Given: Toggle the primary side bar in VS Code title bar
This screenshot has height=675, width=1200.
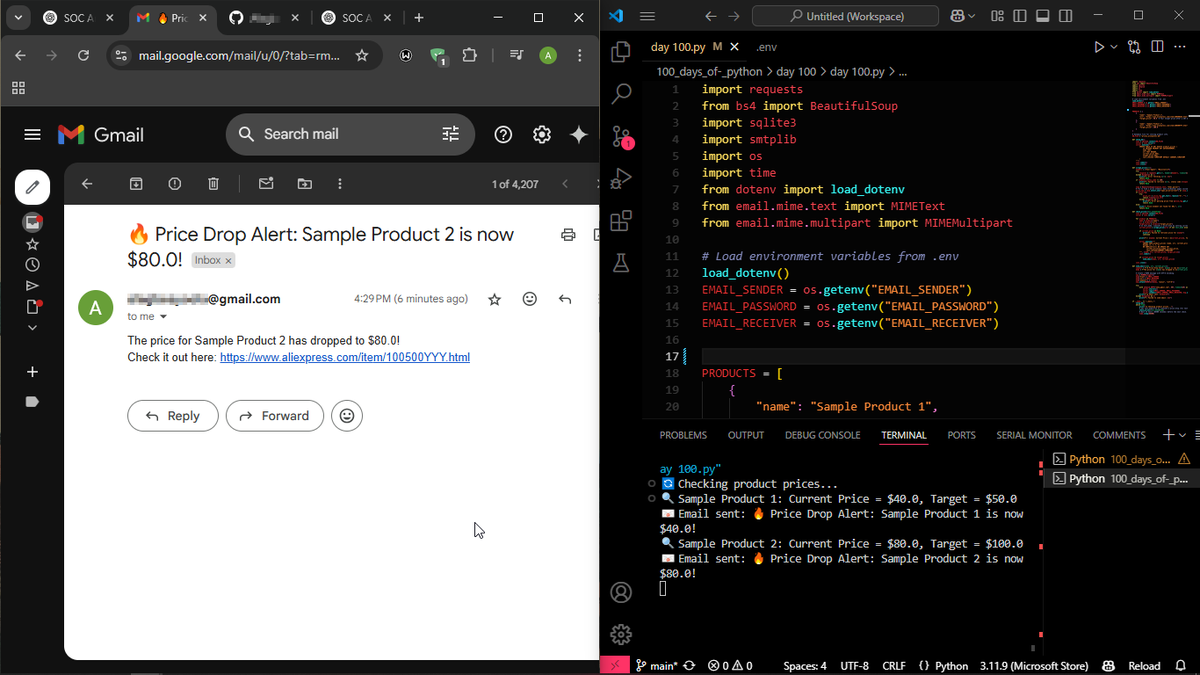Looking at the screenshot, I should pyautogui.click(x=1020, y=16).
